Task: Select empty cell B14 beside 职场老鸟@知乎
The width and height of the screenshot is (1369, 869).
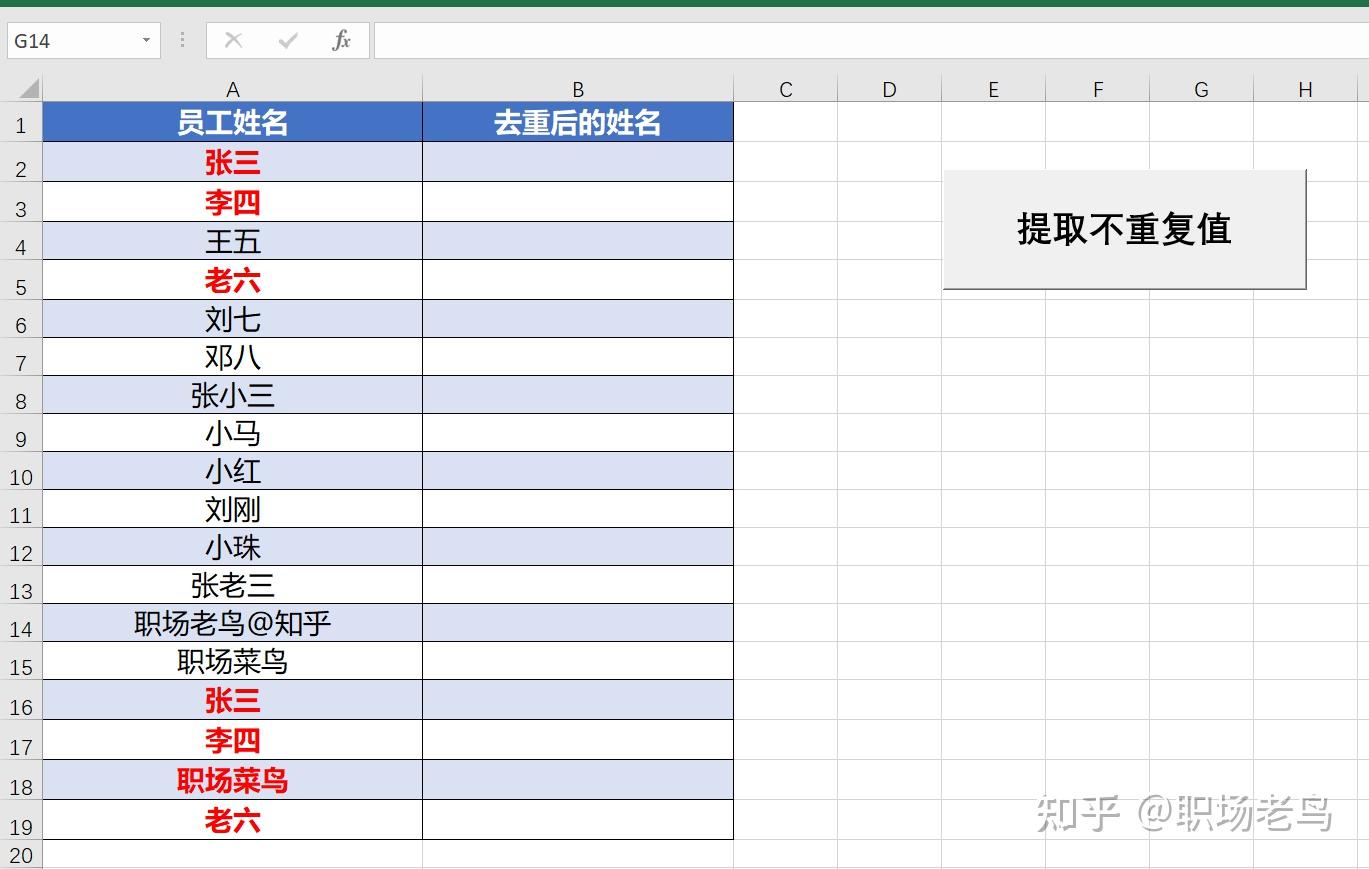Action: 578,623
